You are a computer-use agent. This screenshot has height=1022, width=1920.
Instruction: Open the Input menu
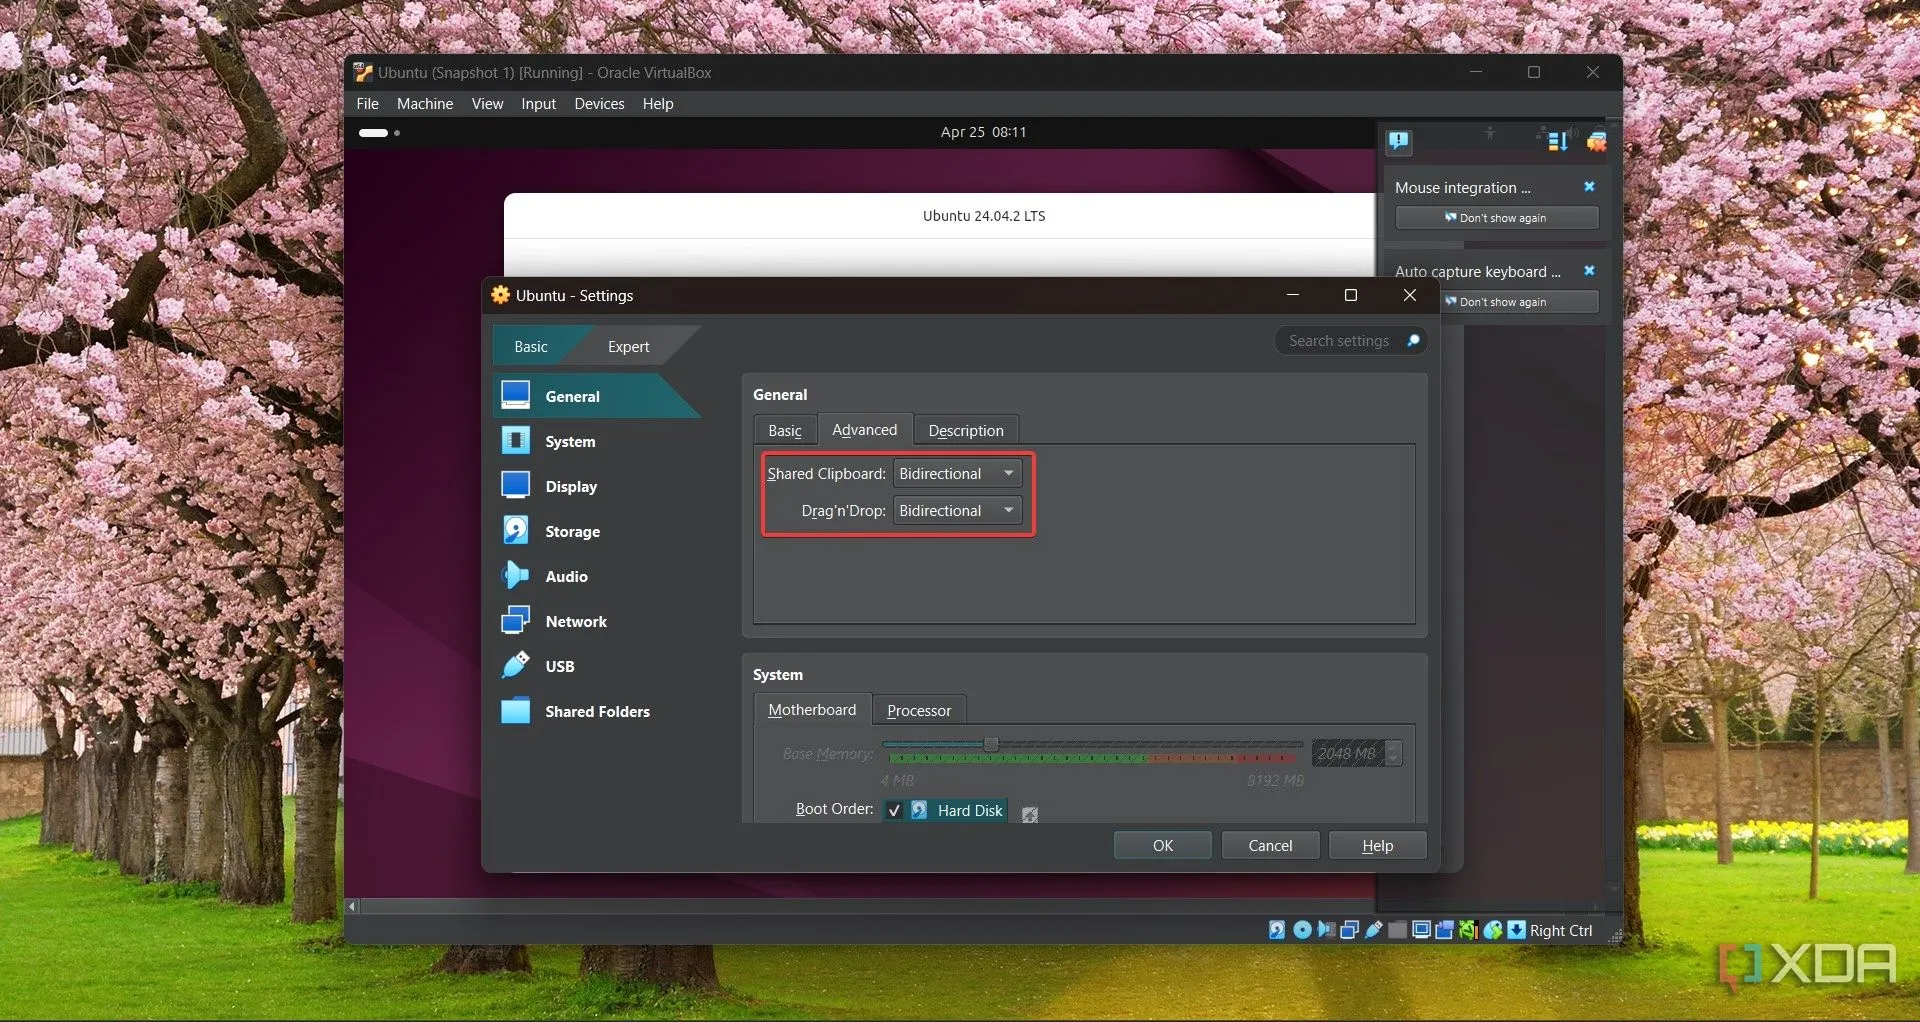pos(538,104)
